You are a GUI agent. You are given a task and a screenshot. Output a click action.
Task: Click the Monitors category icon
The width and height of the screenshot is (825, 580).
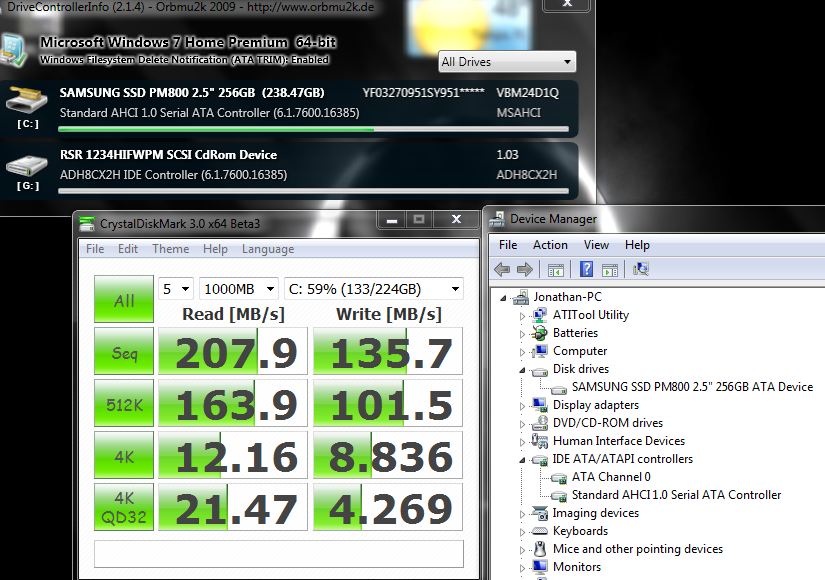[539, 567]
